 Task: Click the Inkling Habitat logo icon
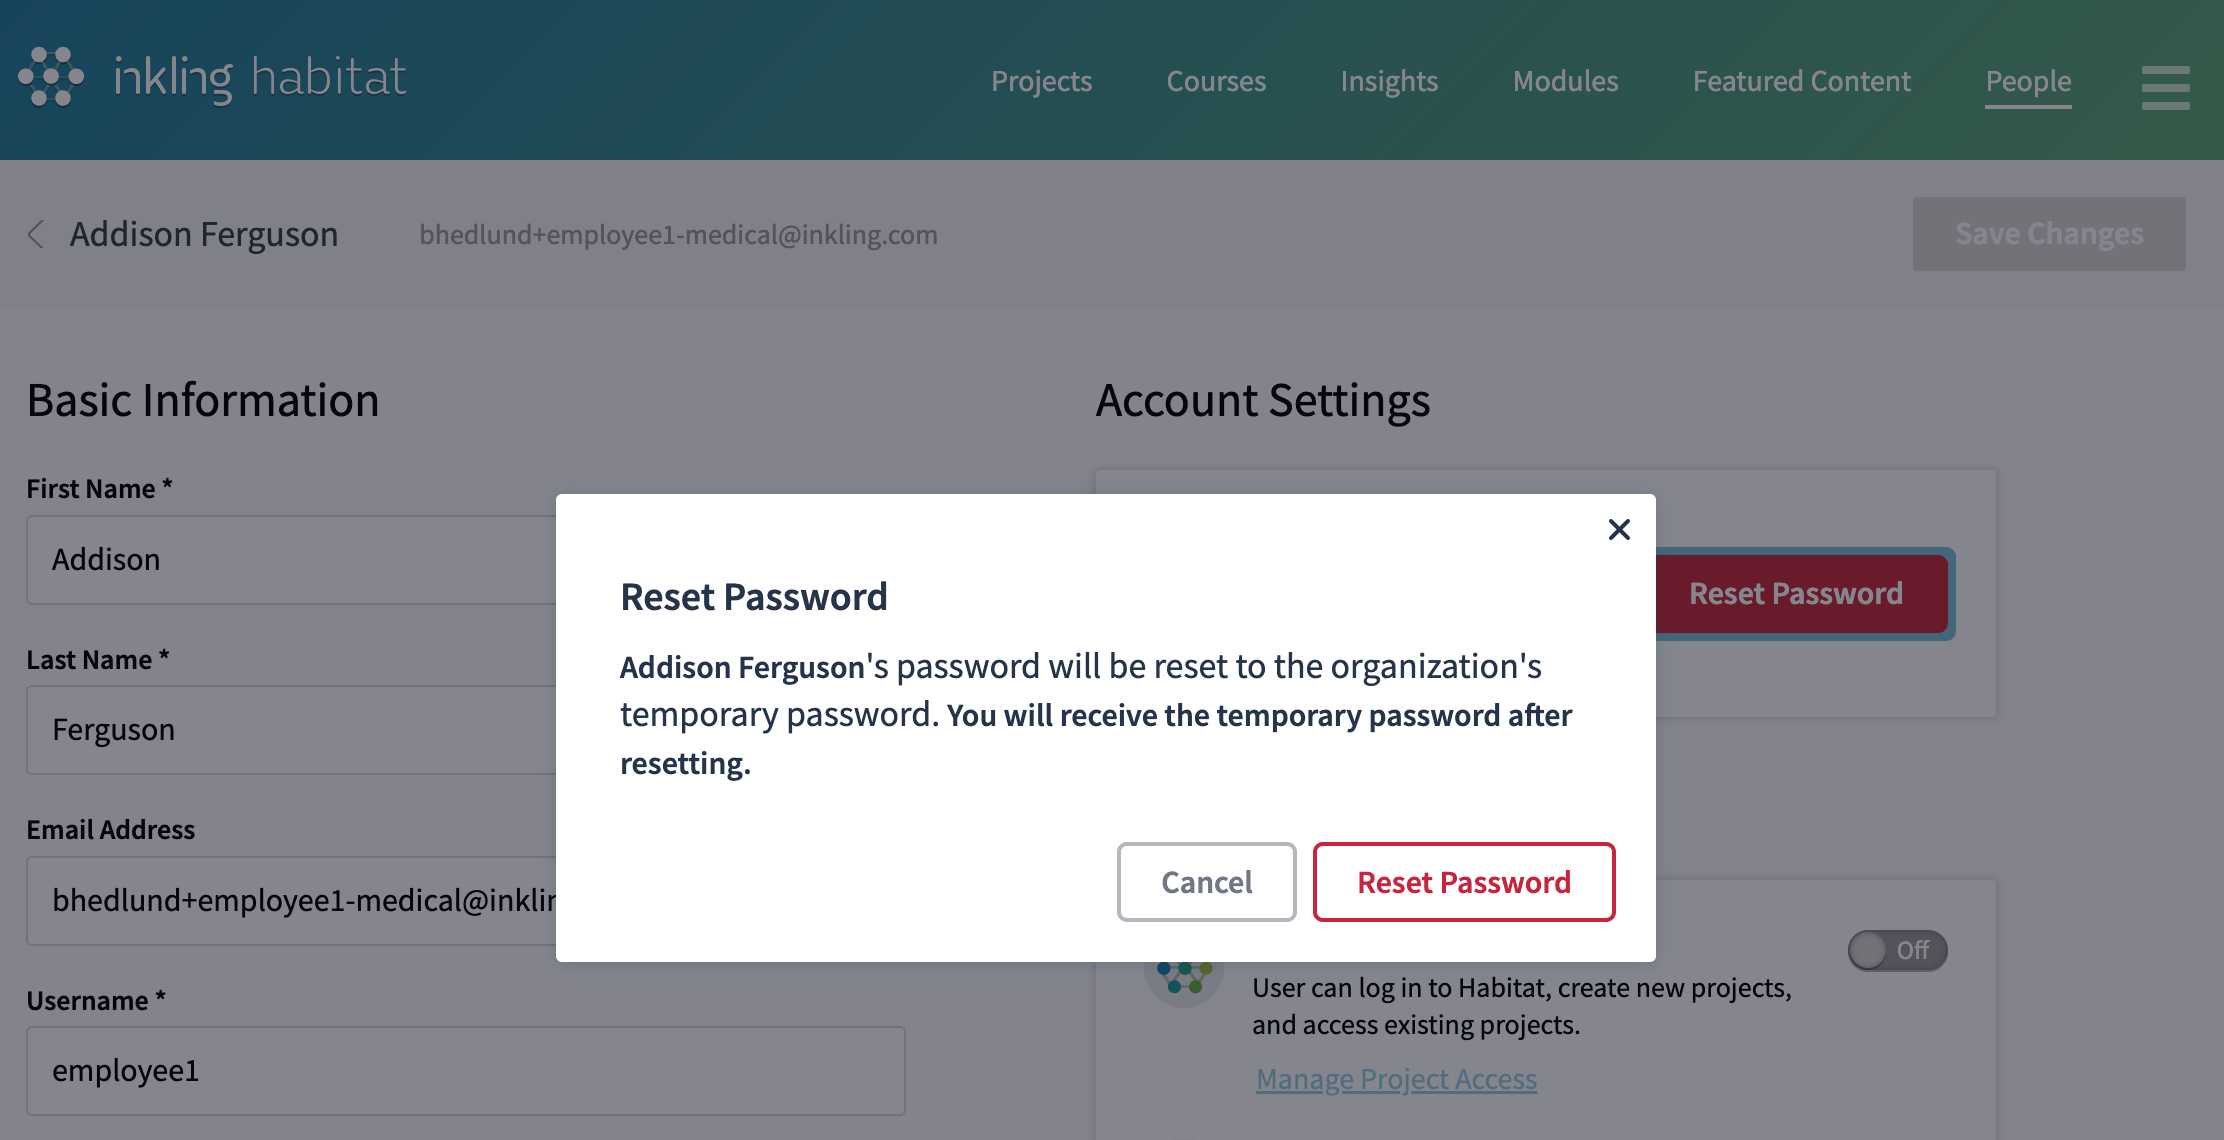pyautogui.click(x=51, y=77)
